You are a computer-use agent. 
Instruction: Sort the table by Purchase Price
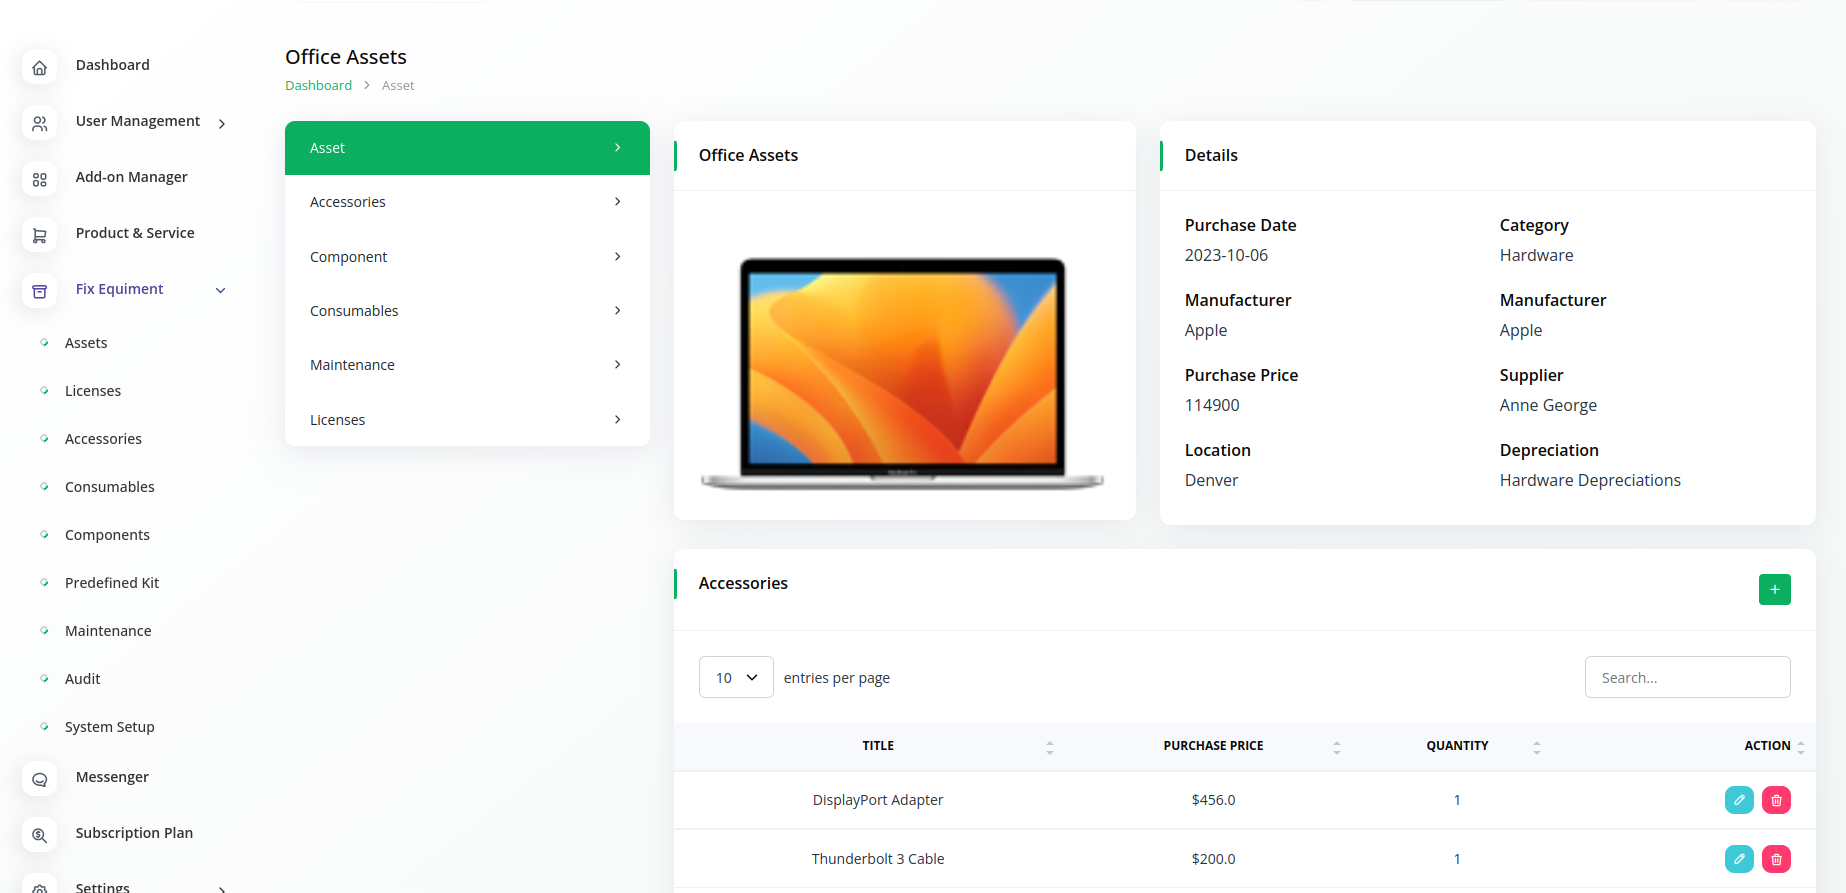click(1213, 746)
